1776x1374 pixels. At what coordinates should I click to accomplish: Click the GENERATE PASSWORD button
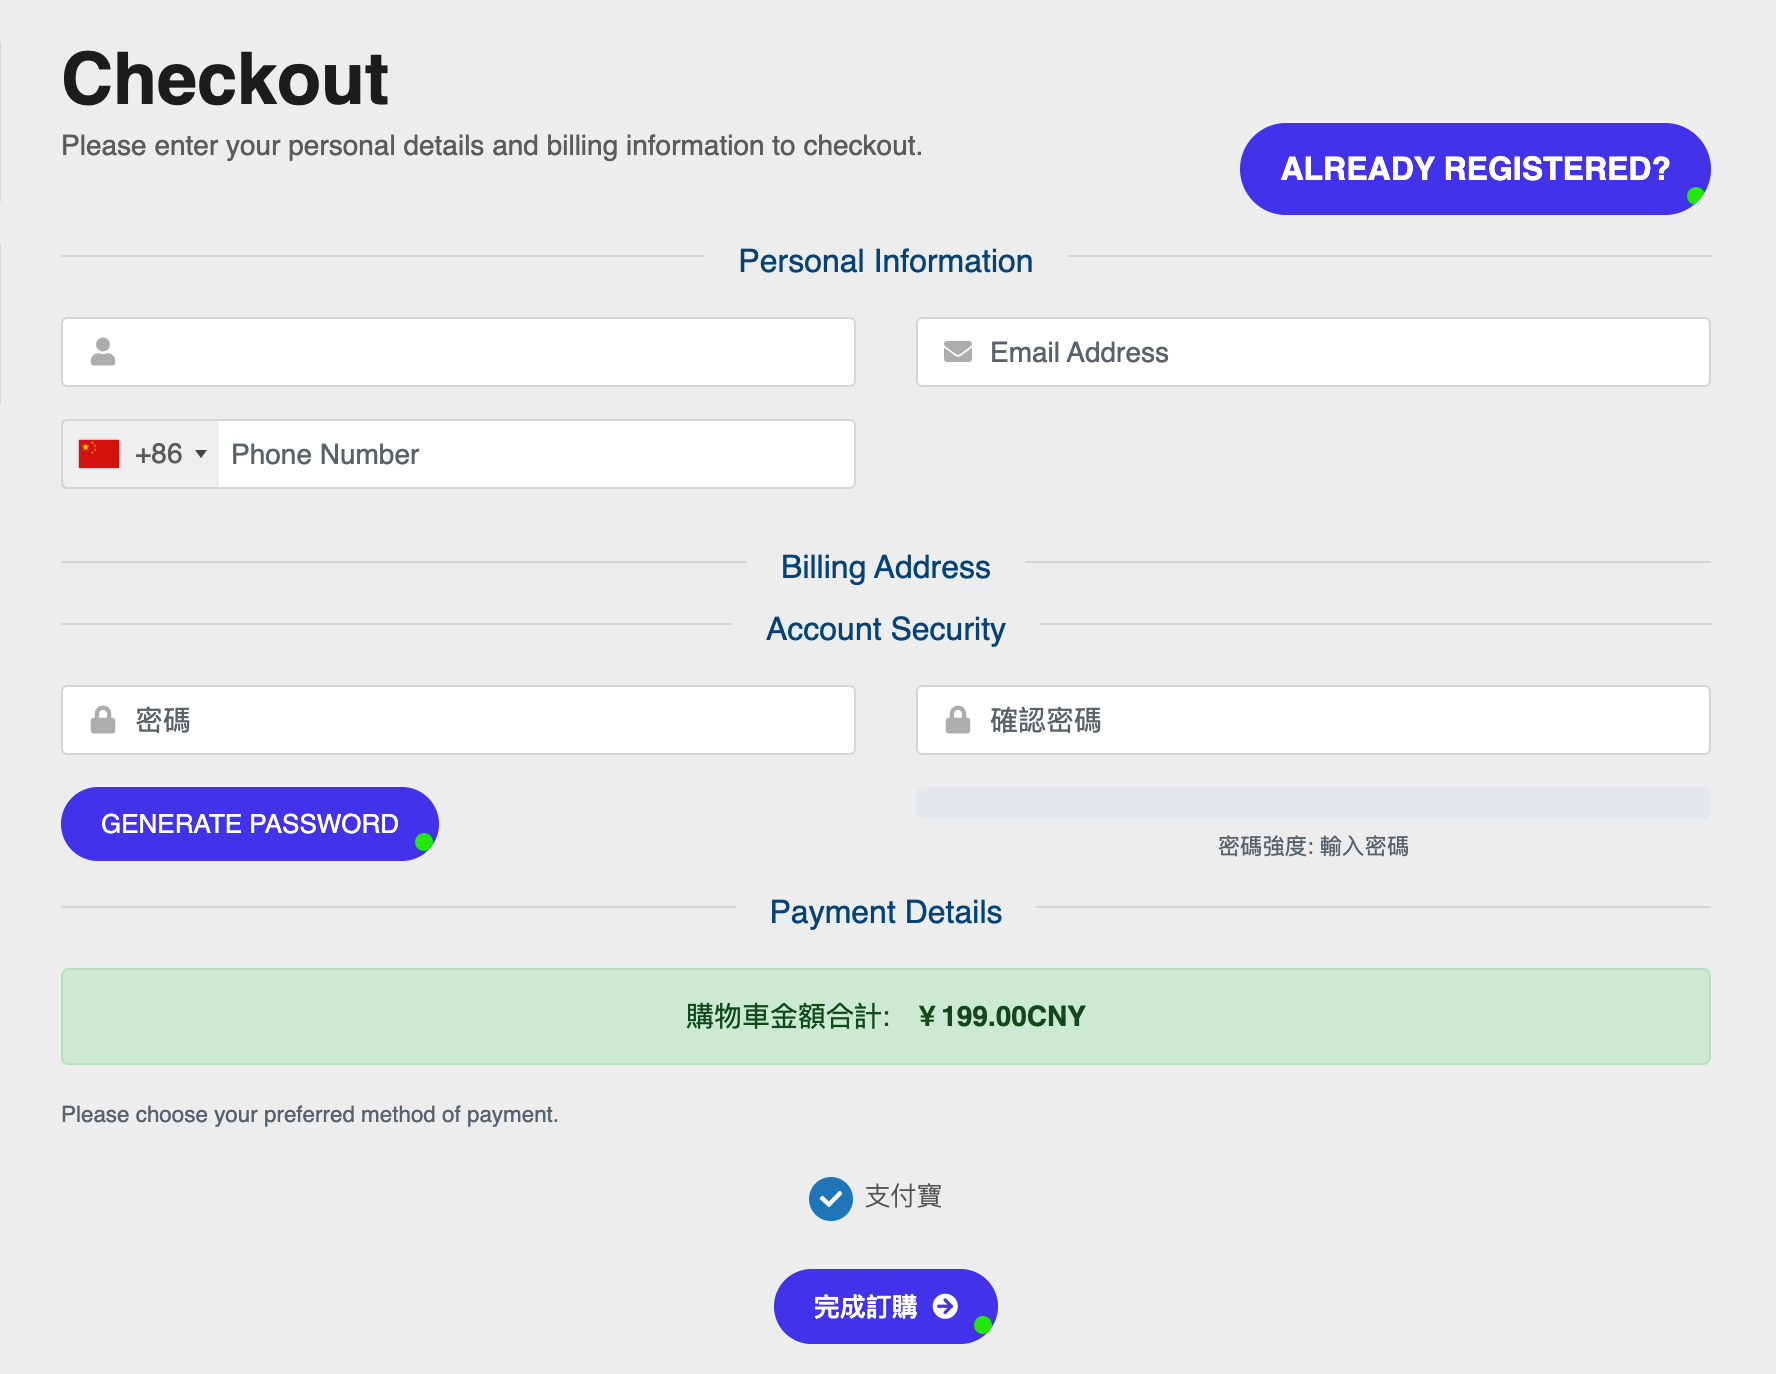coord(249,824)
